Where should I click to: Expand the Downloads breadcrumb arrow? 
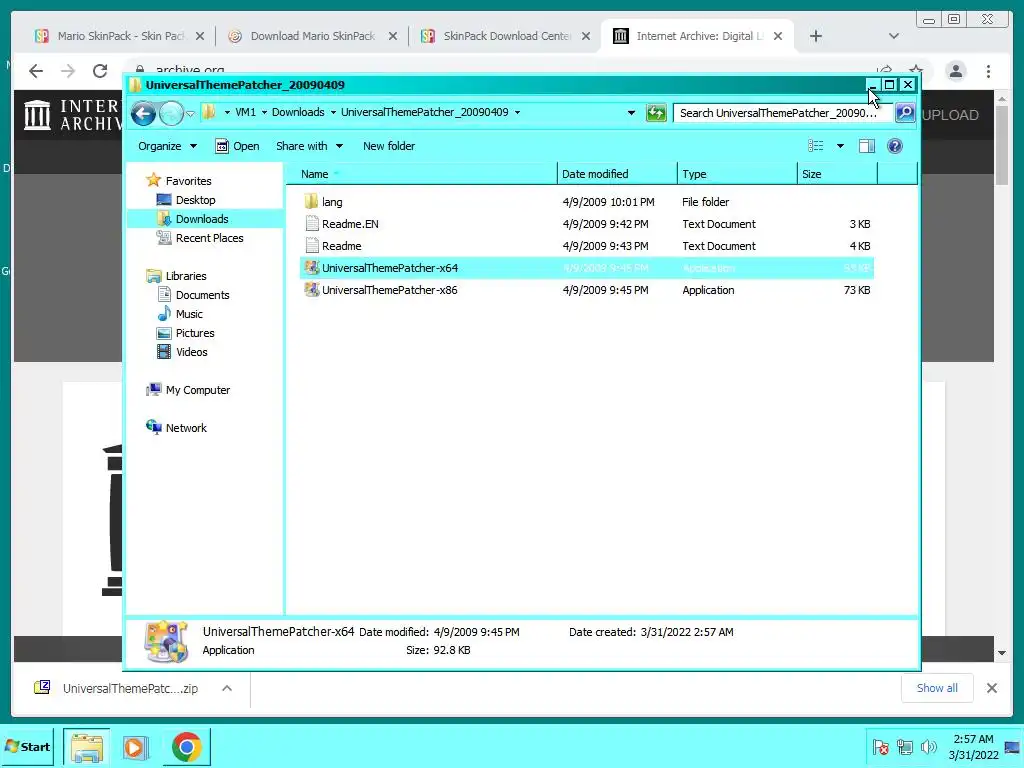coord(333,112)
